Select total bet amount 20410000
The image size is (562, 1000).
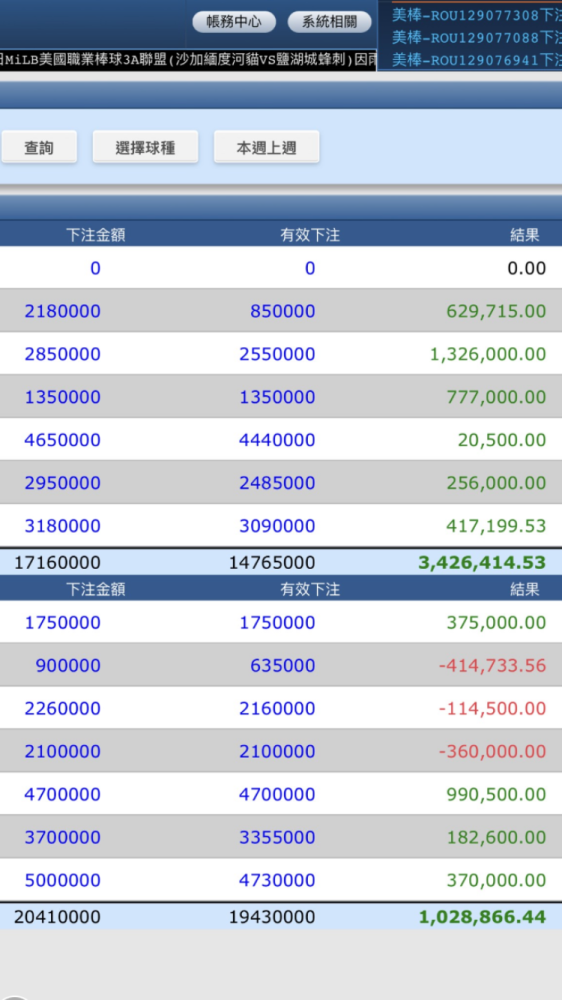57,917
